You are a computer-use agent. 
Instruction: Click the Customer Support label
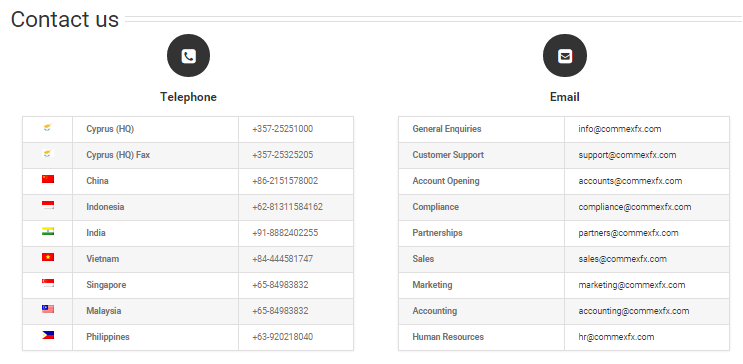pos(448,155)
